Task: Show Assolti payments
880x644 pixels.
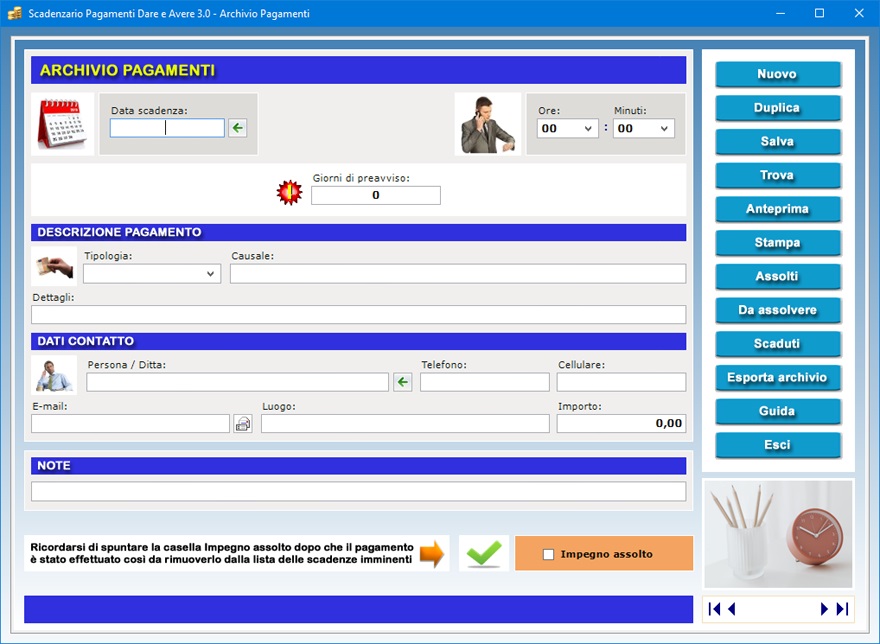Action: (777, 276)
